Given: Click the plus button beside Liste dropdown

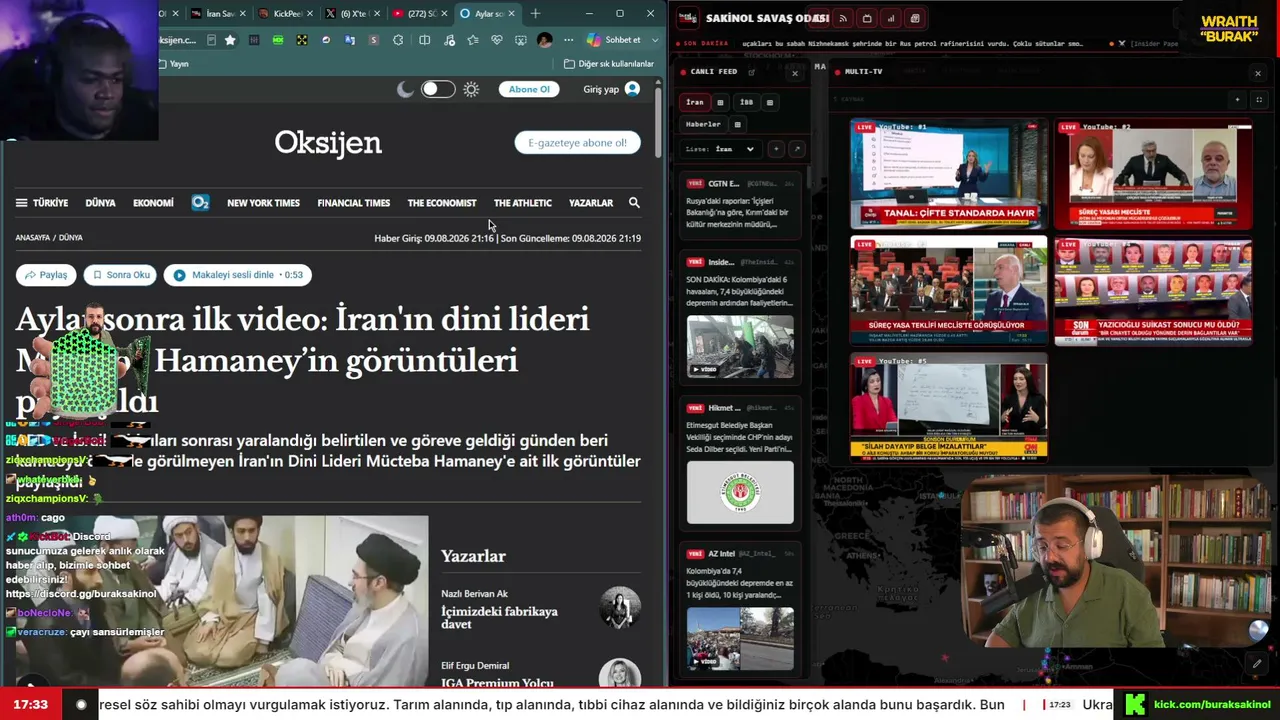Looking at the screenshot, I should 776,149.
